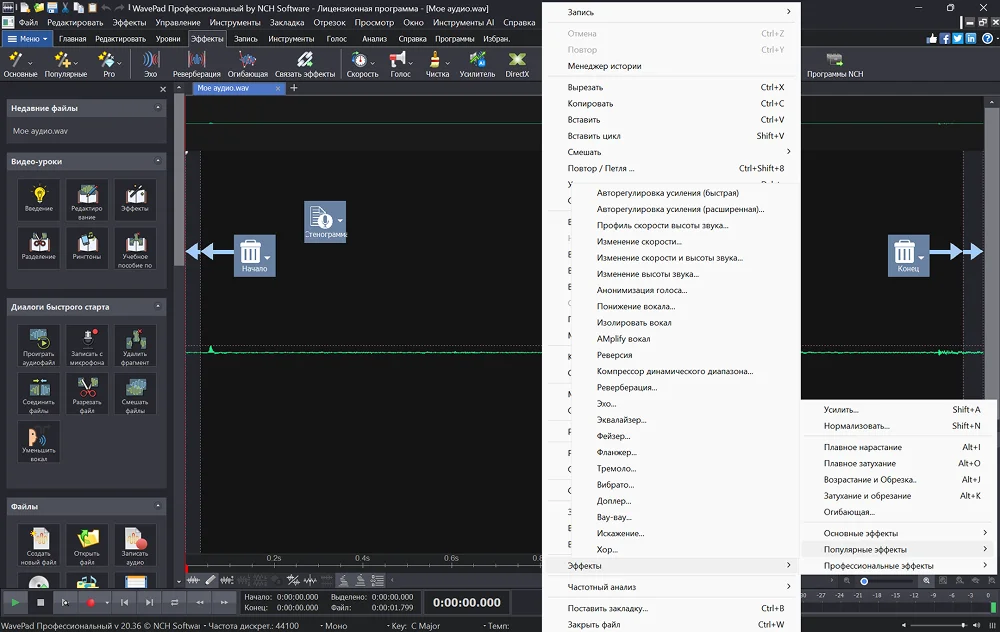Switch to the Запись ribbon tab
Screen dimensions: 1000x632
coord(246,39)
